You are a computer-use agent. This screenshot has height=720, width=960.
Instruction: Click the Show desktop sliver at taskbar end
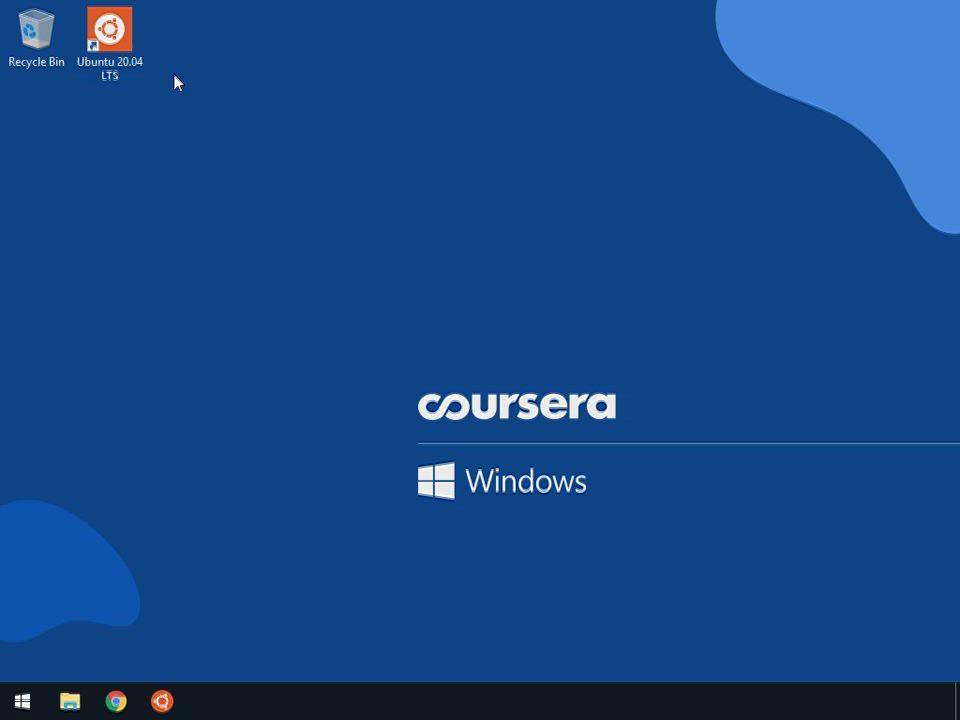pos(957,701)
